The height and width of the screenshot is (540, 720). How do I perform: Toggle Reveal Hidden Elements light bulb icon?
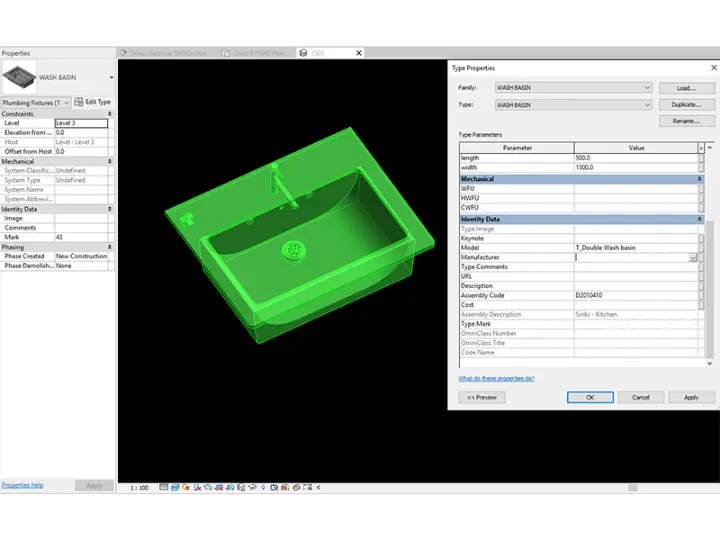tap(263, 487)
